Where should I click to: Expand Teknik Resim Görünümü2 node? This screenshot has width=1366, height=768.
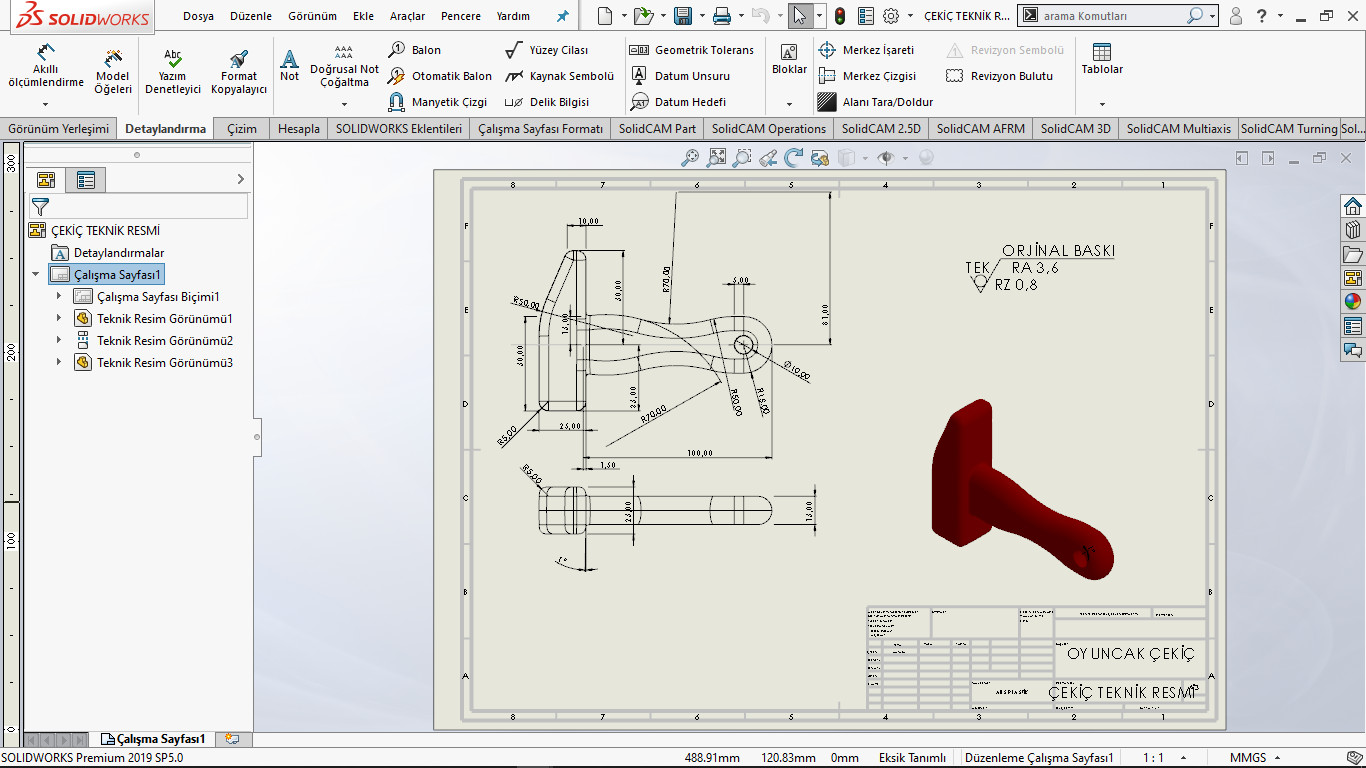click(x=59, y=340)
